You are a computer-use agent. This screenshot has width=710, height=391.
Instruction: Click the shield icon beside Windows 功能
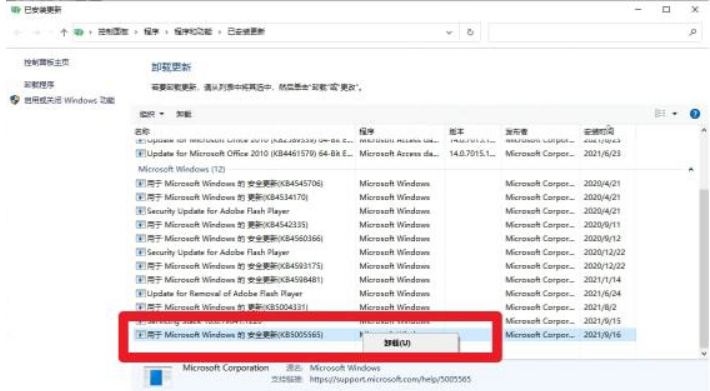[14, 100]
